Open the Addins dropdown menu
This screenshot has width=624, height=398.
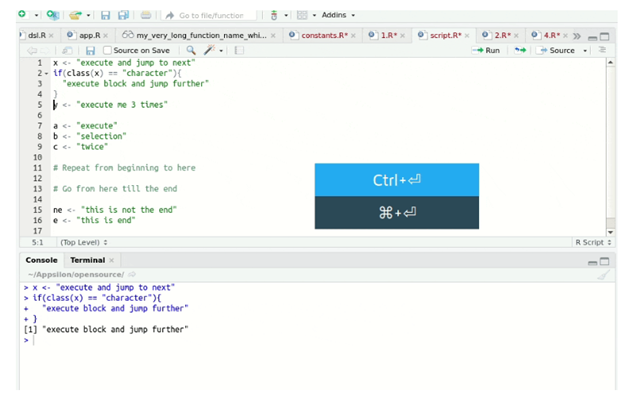pyautogui.click(x=338, y=15)
